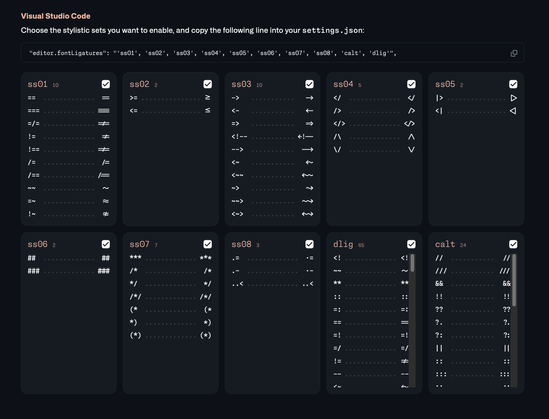
Task: Click the '(*)' row in ss07
Action: pyautogui.click(x=171, y=335)
